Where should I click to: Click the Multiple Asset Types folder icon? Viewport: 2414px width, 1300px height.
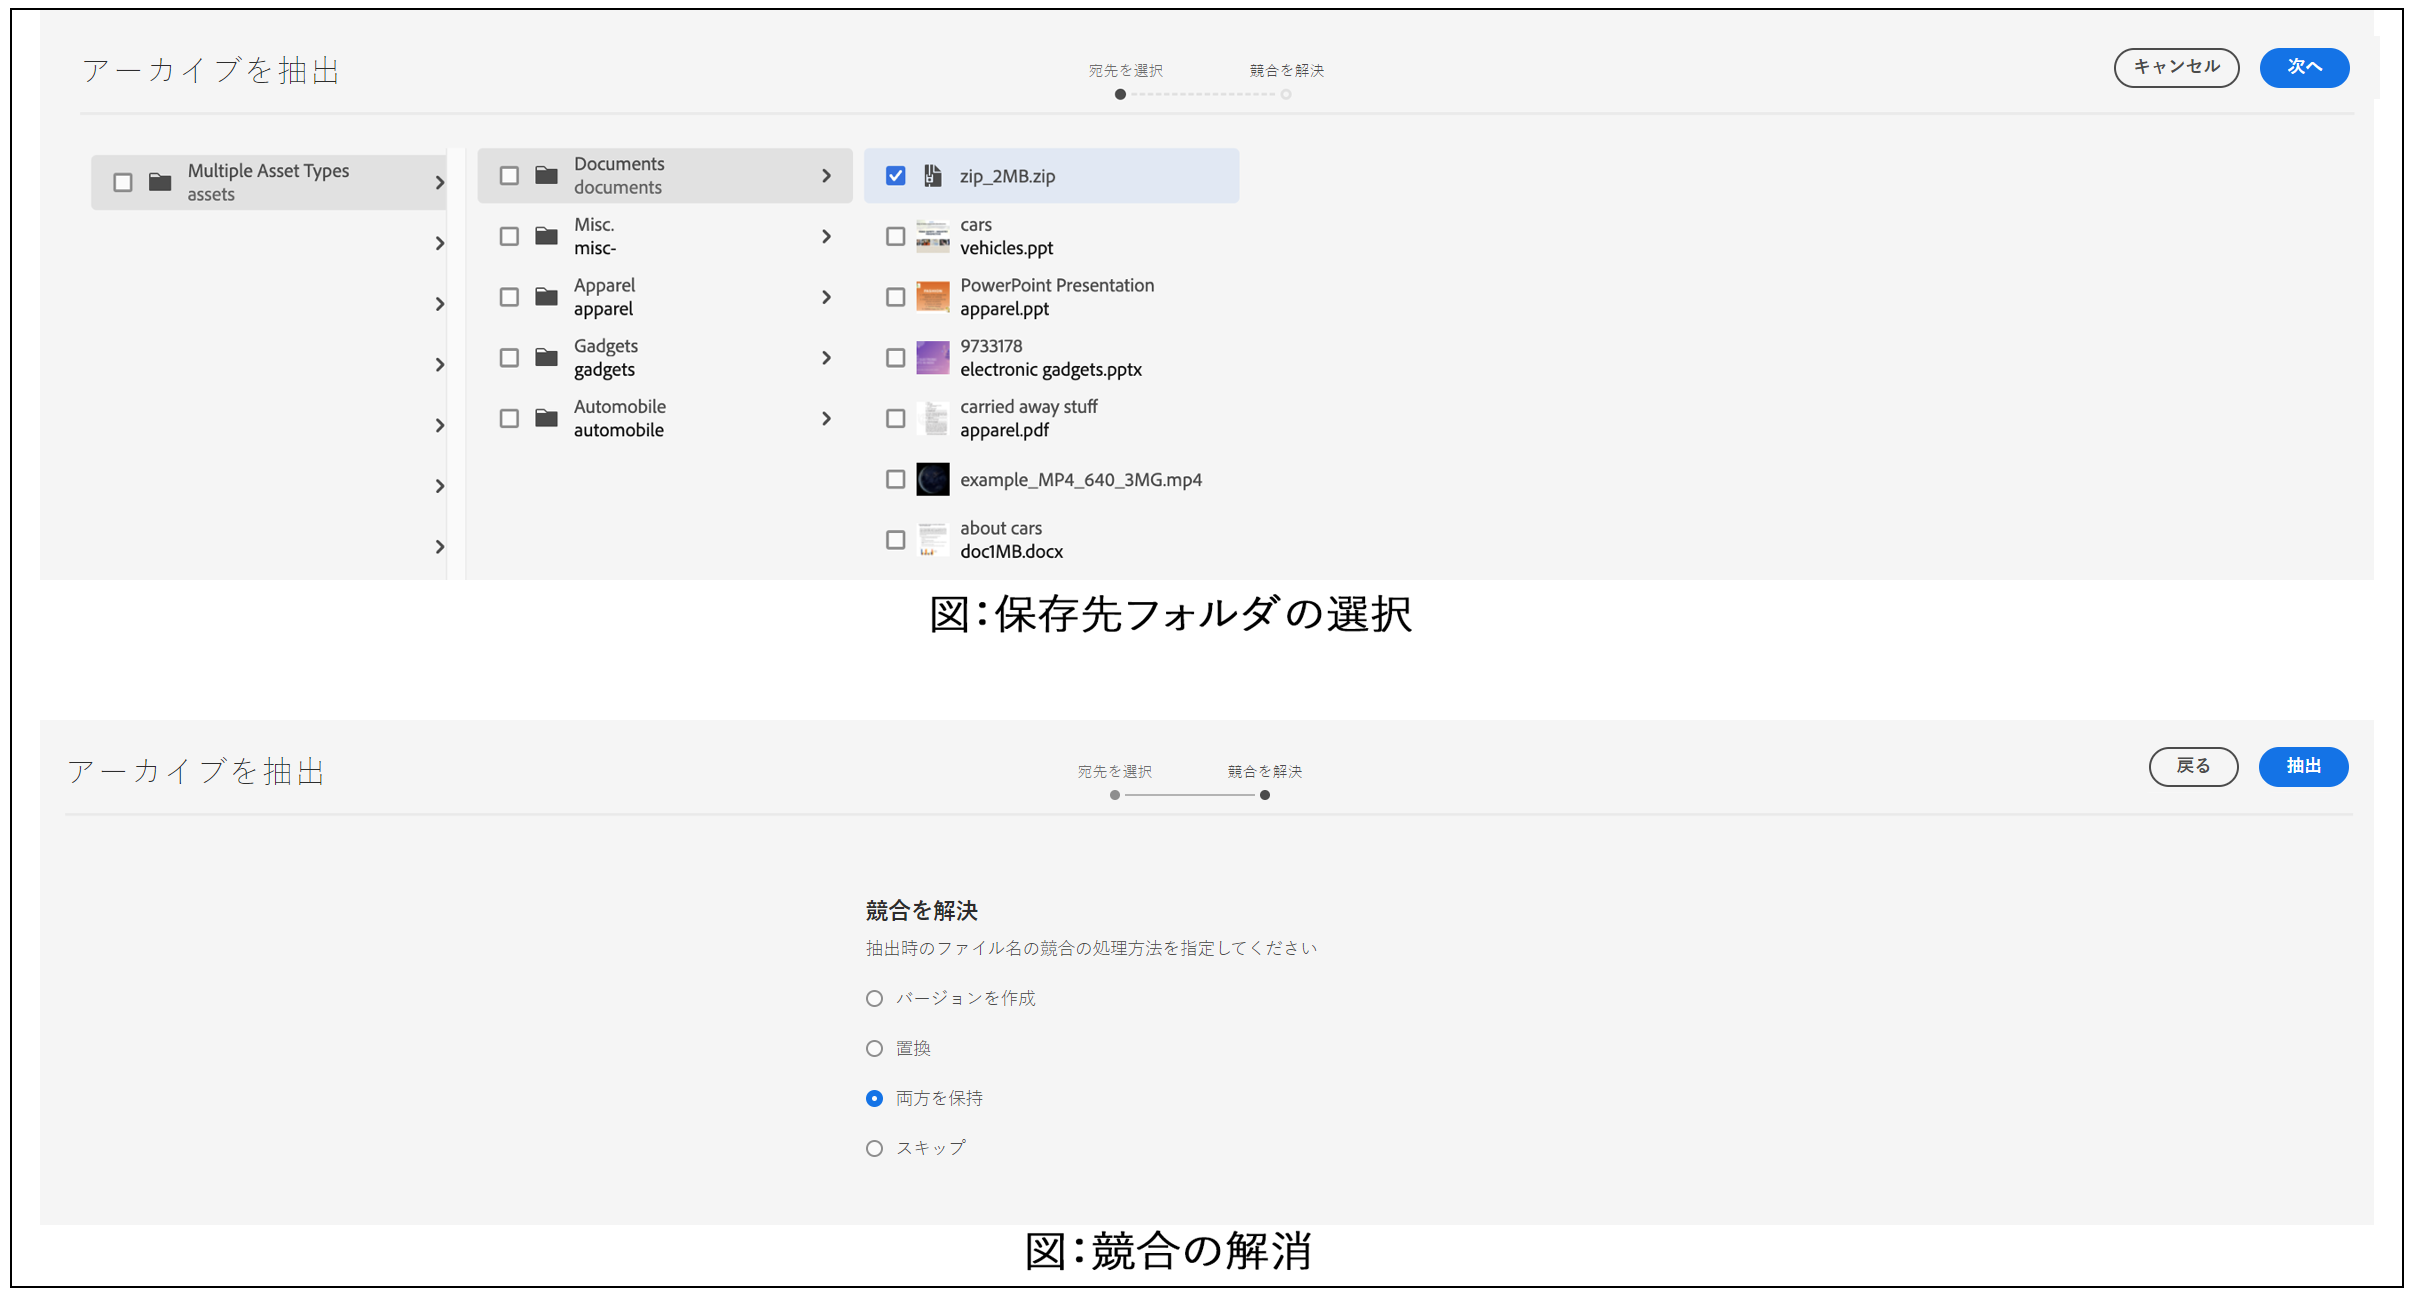point(160,182)
